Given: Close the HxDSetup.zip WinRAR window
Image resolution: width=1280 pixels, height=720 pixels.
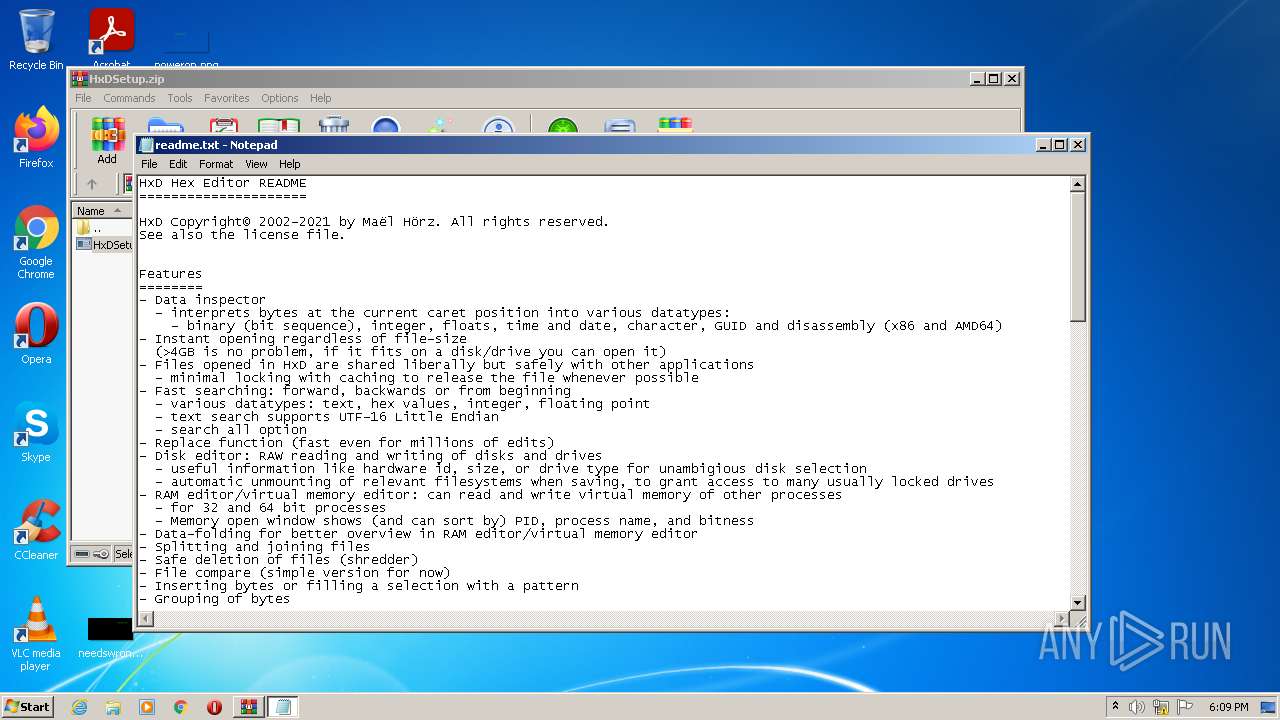Looking at the screenshot, I should coord(1011,79).
